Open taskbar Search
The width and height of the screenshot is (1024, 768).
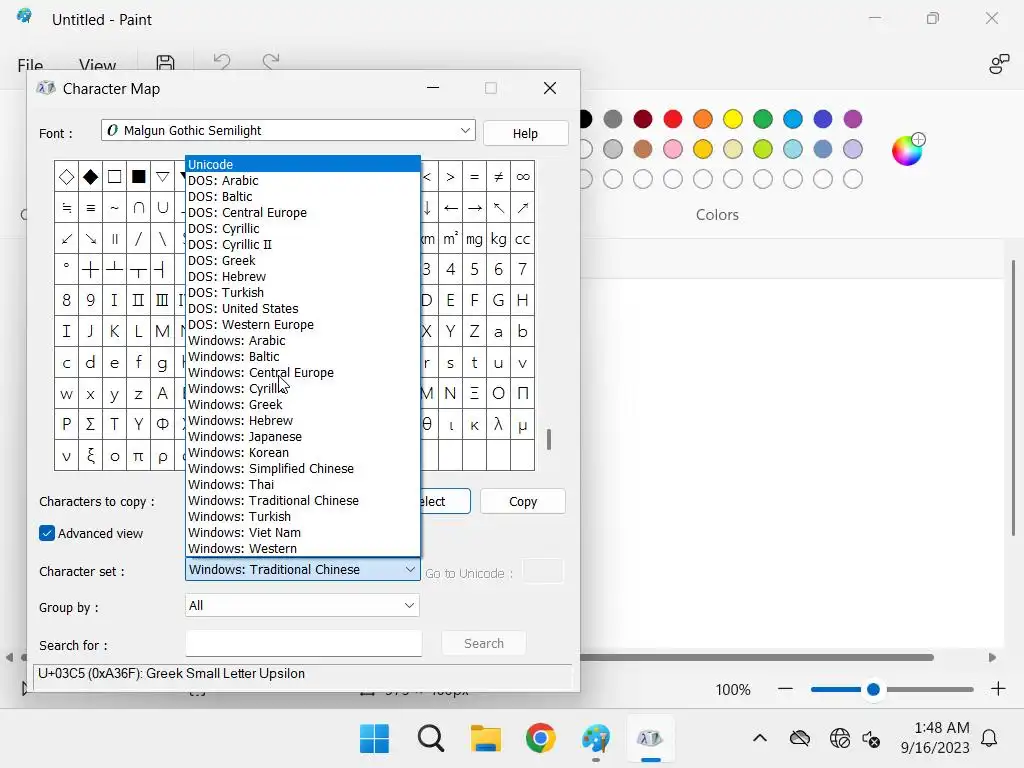[431, 739]
